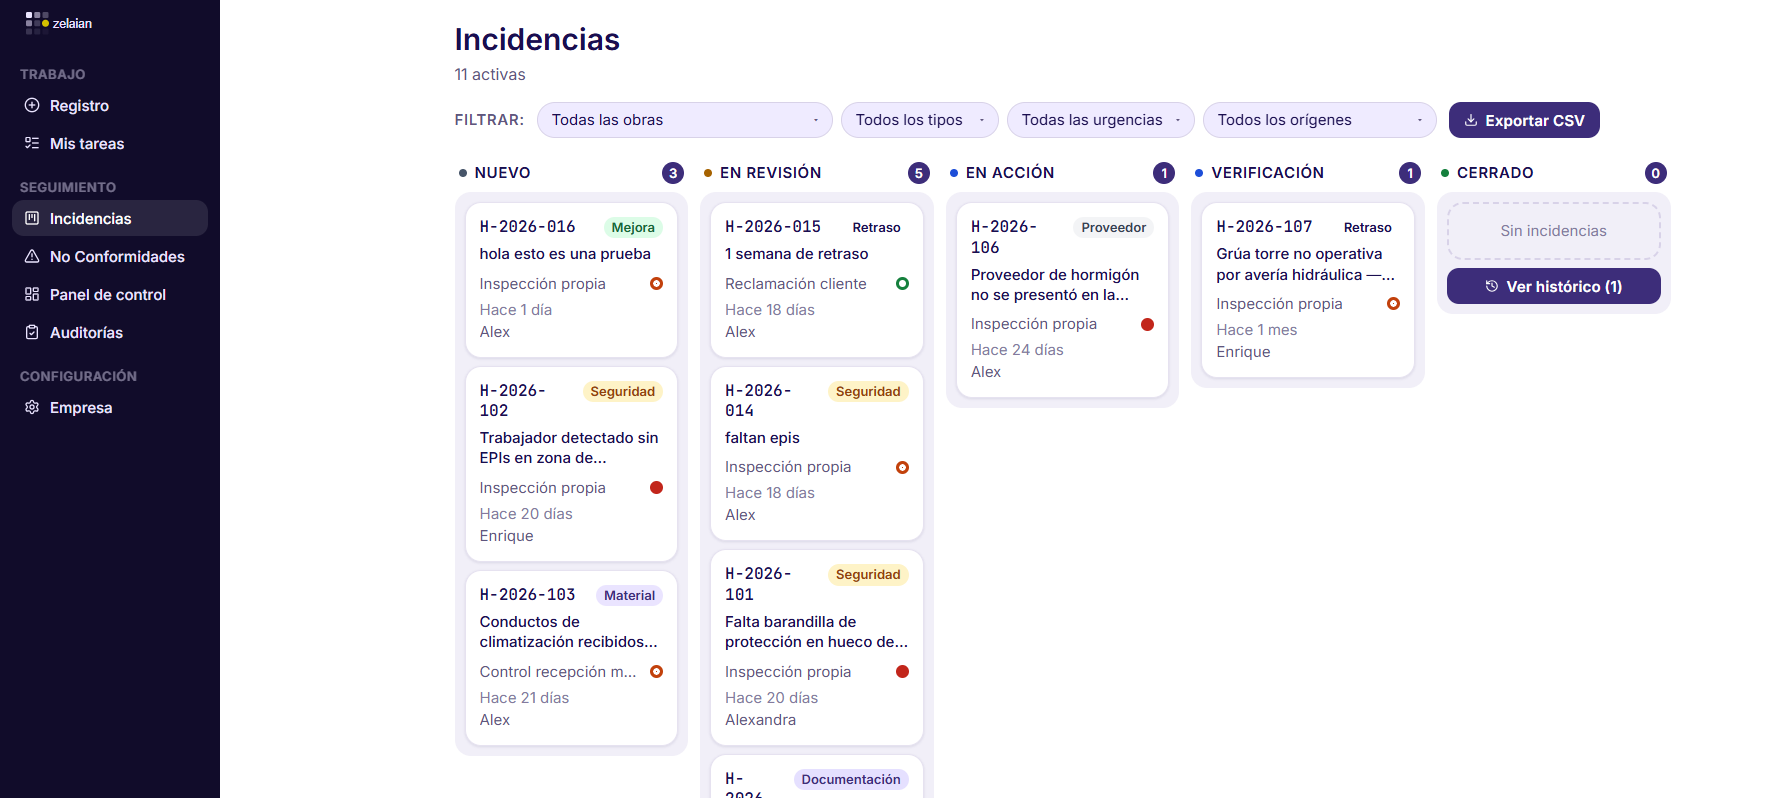Viewport: 1778px width, 798px height.
Task: Open the Todas las urgencias dropdown
Action: pos(1101,120)
